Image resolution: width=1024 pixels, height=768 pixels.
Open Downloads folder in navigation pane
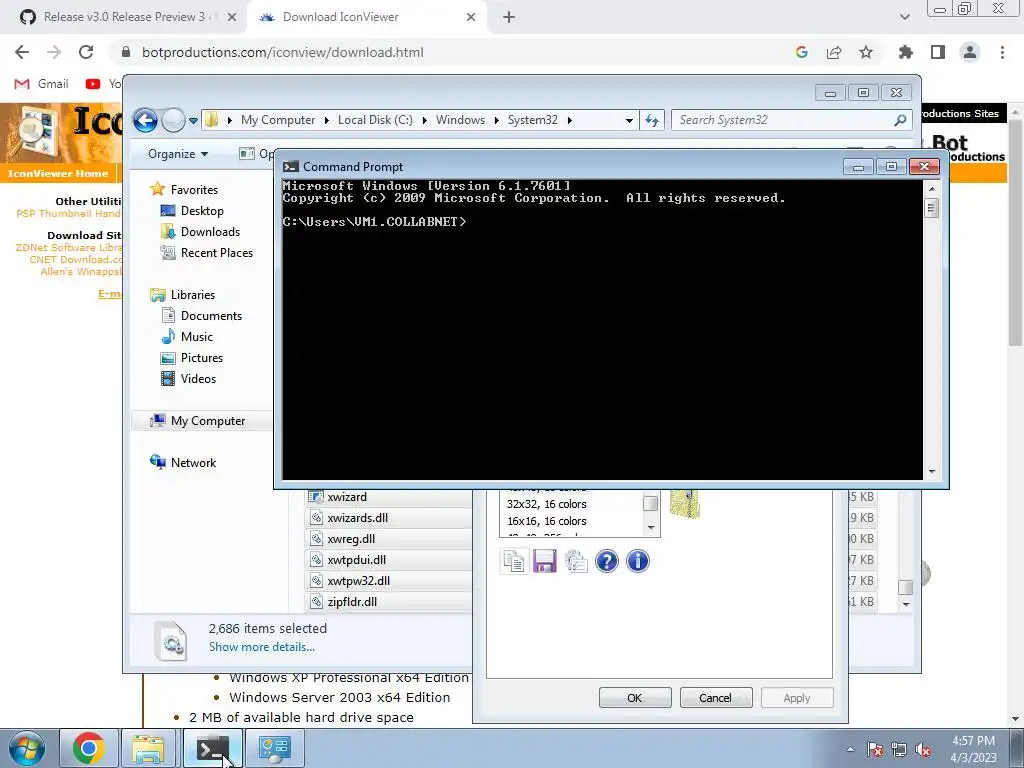point(210,232)
